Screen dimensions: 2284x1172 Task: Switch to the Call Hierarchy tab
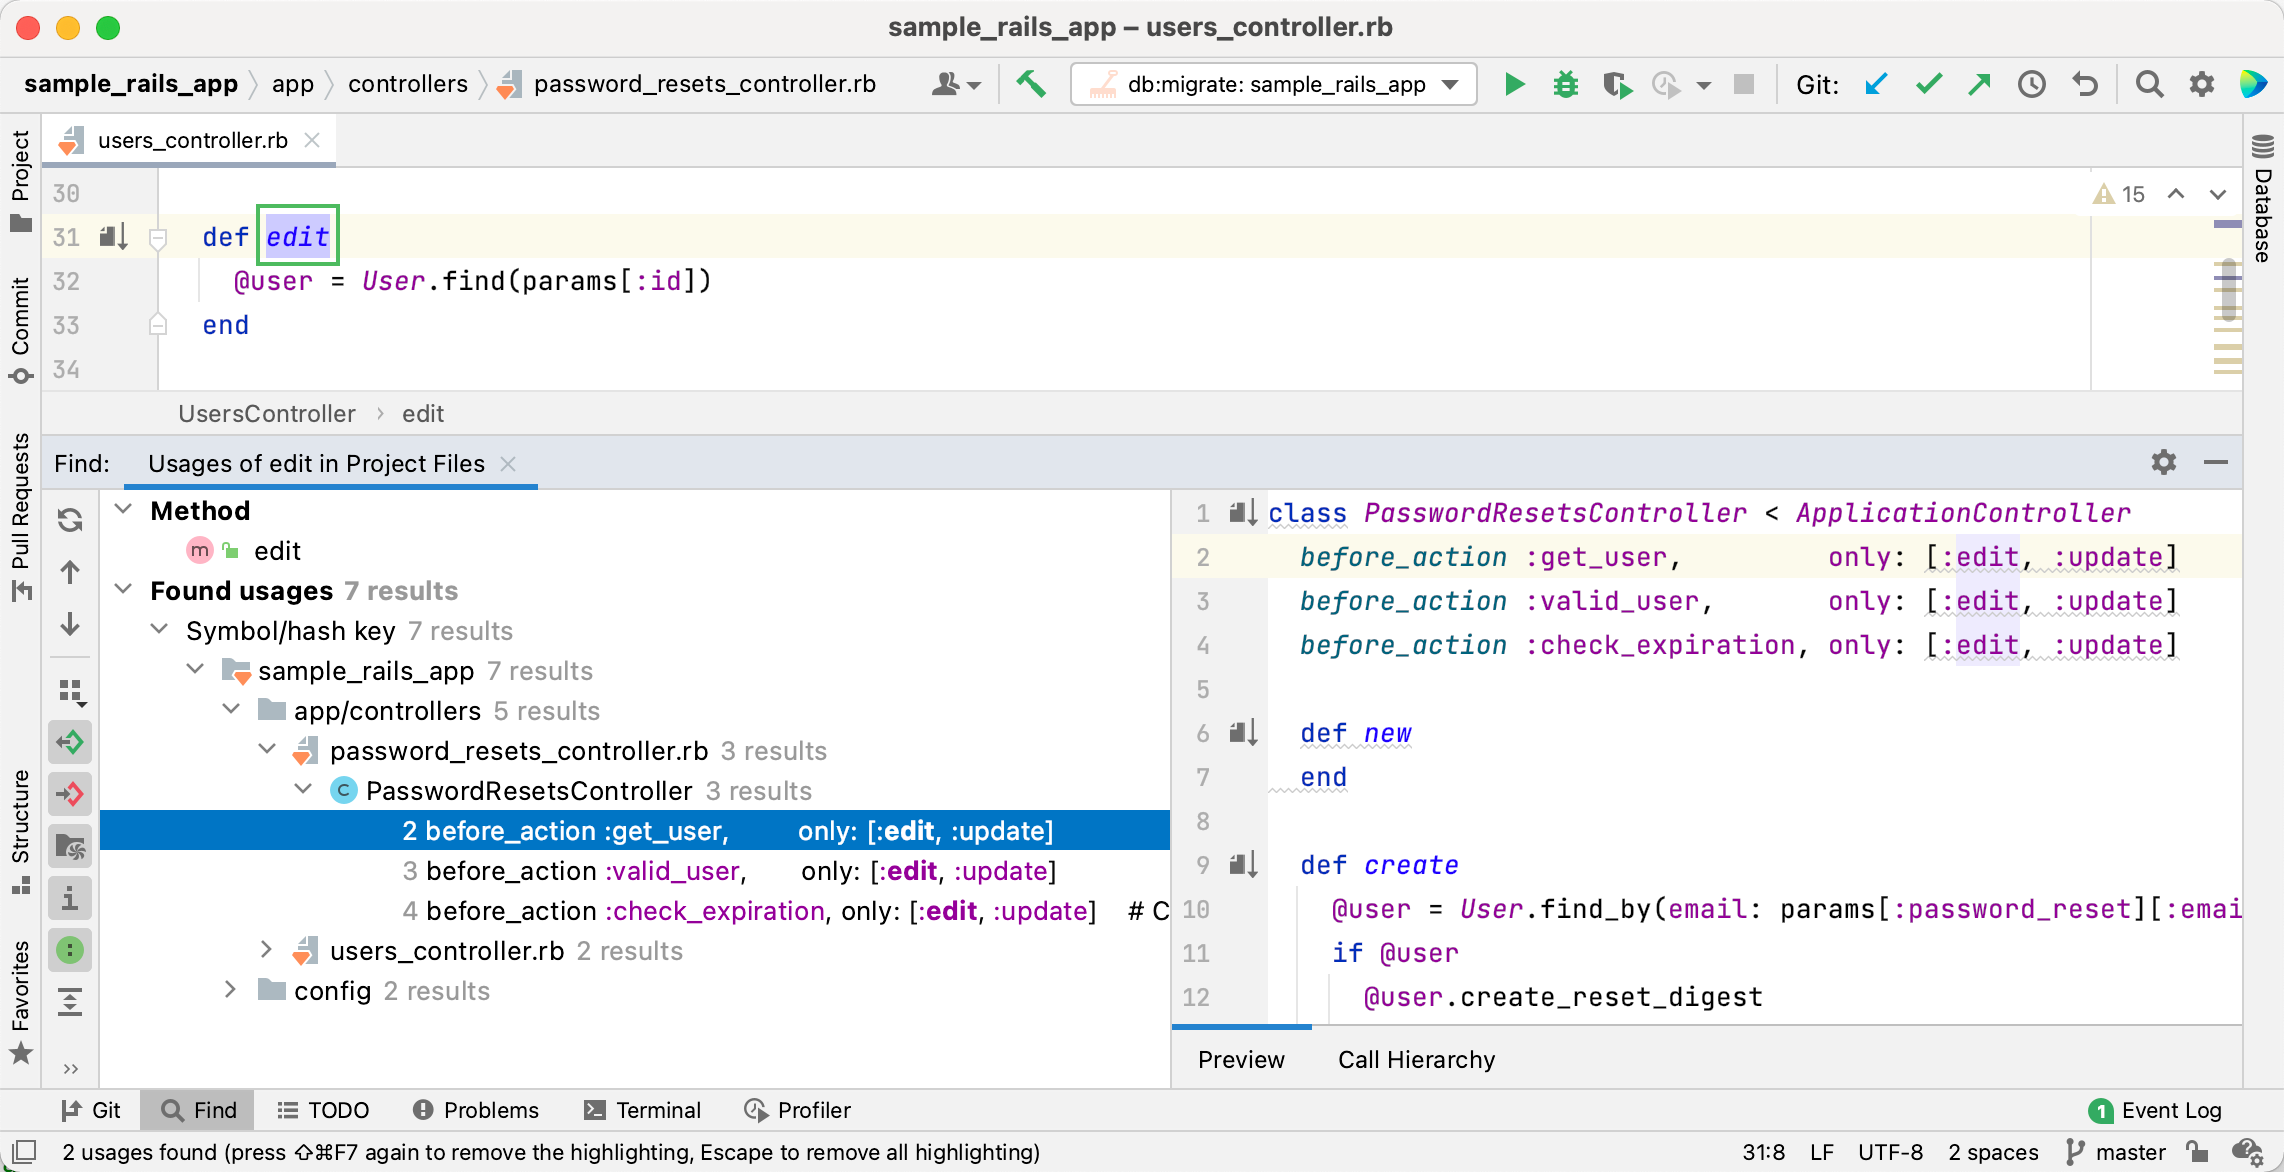point(1416,1059)
